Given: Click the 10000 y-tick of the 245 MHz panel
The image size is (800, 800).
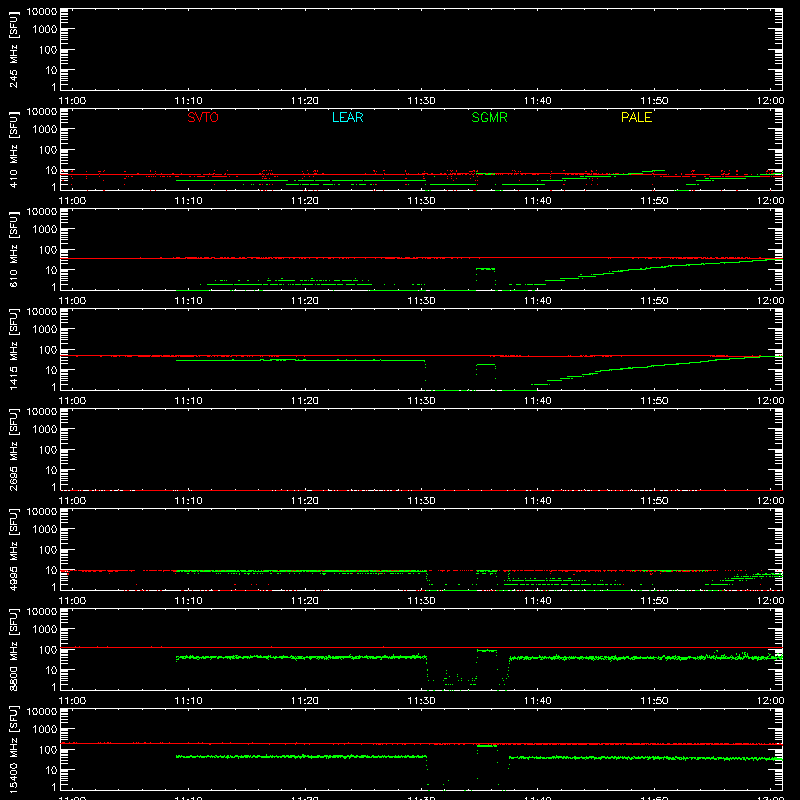Looking at the screenshot, I should pos(42,12).
